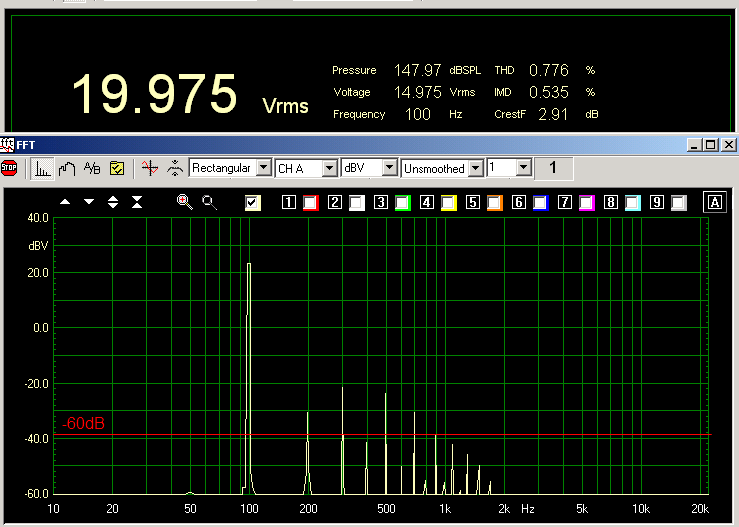
Task: Open the yellow checklist settings icon
Action: (x=117, y=168)
